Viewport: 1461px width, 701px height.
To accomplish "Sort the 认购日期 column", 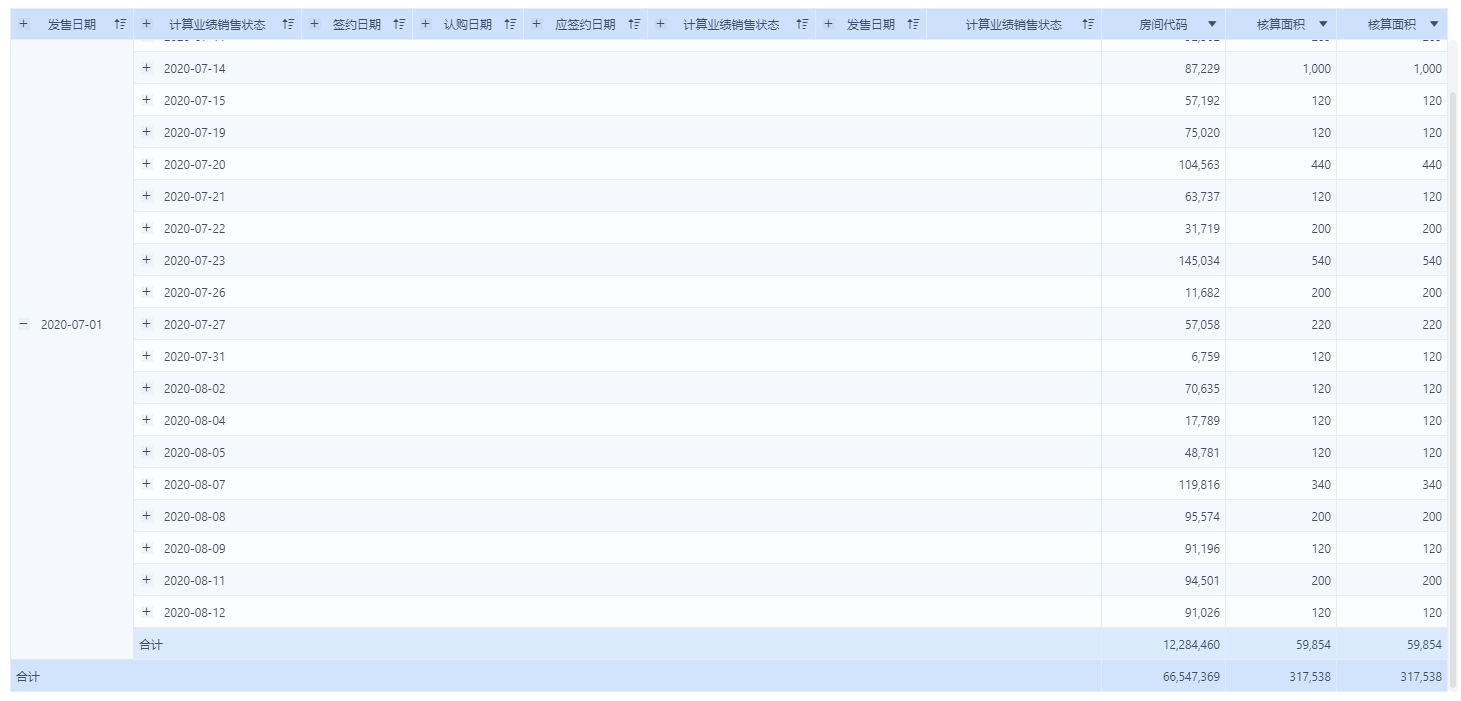I will pyautogui.click(x=510, y=24).
